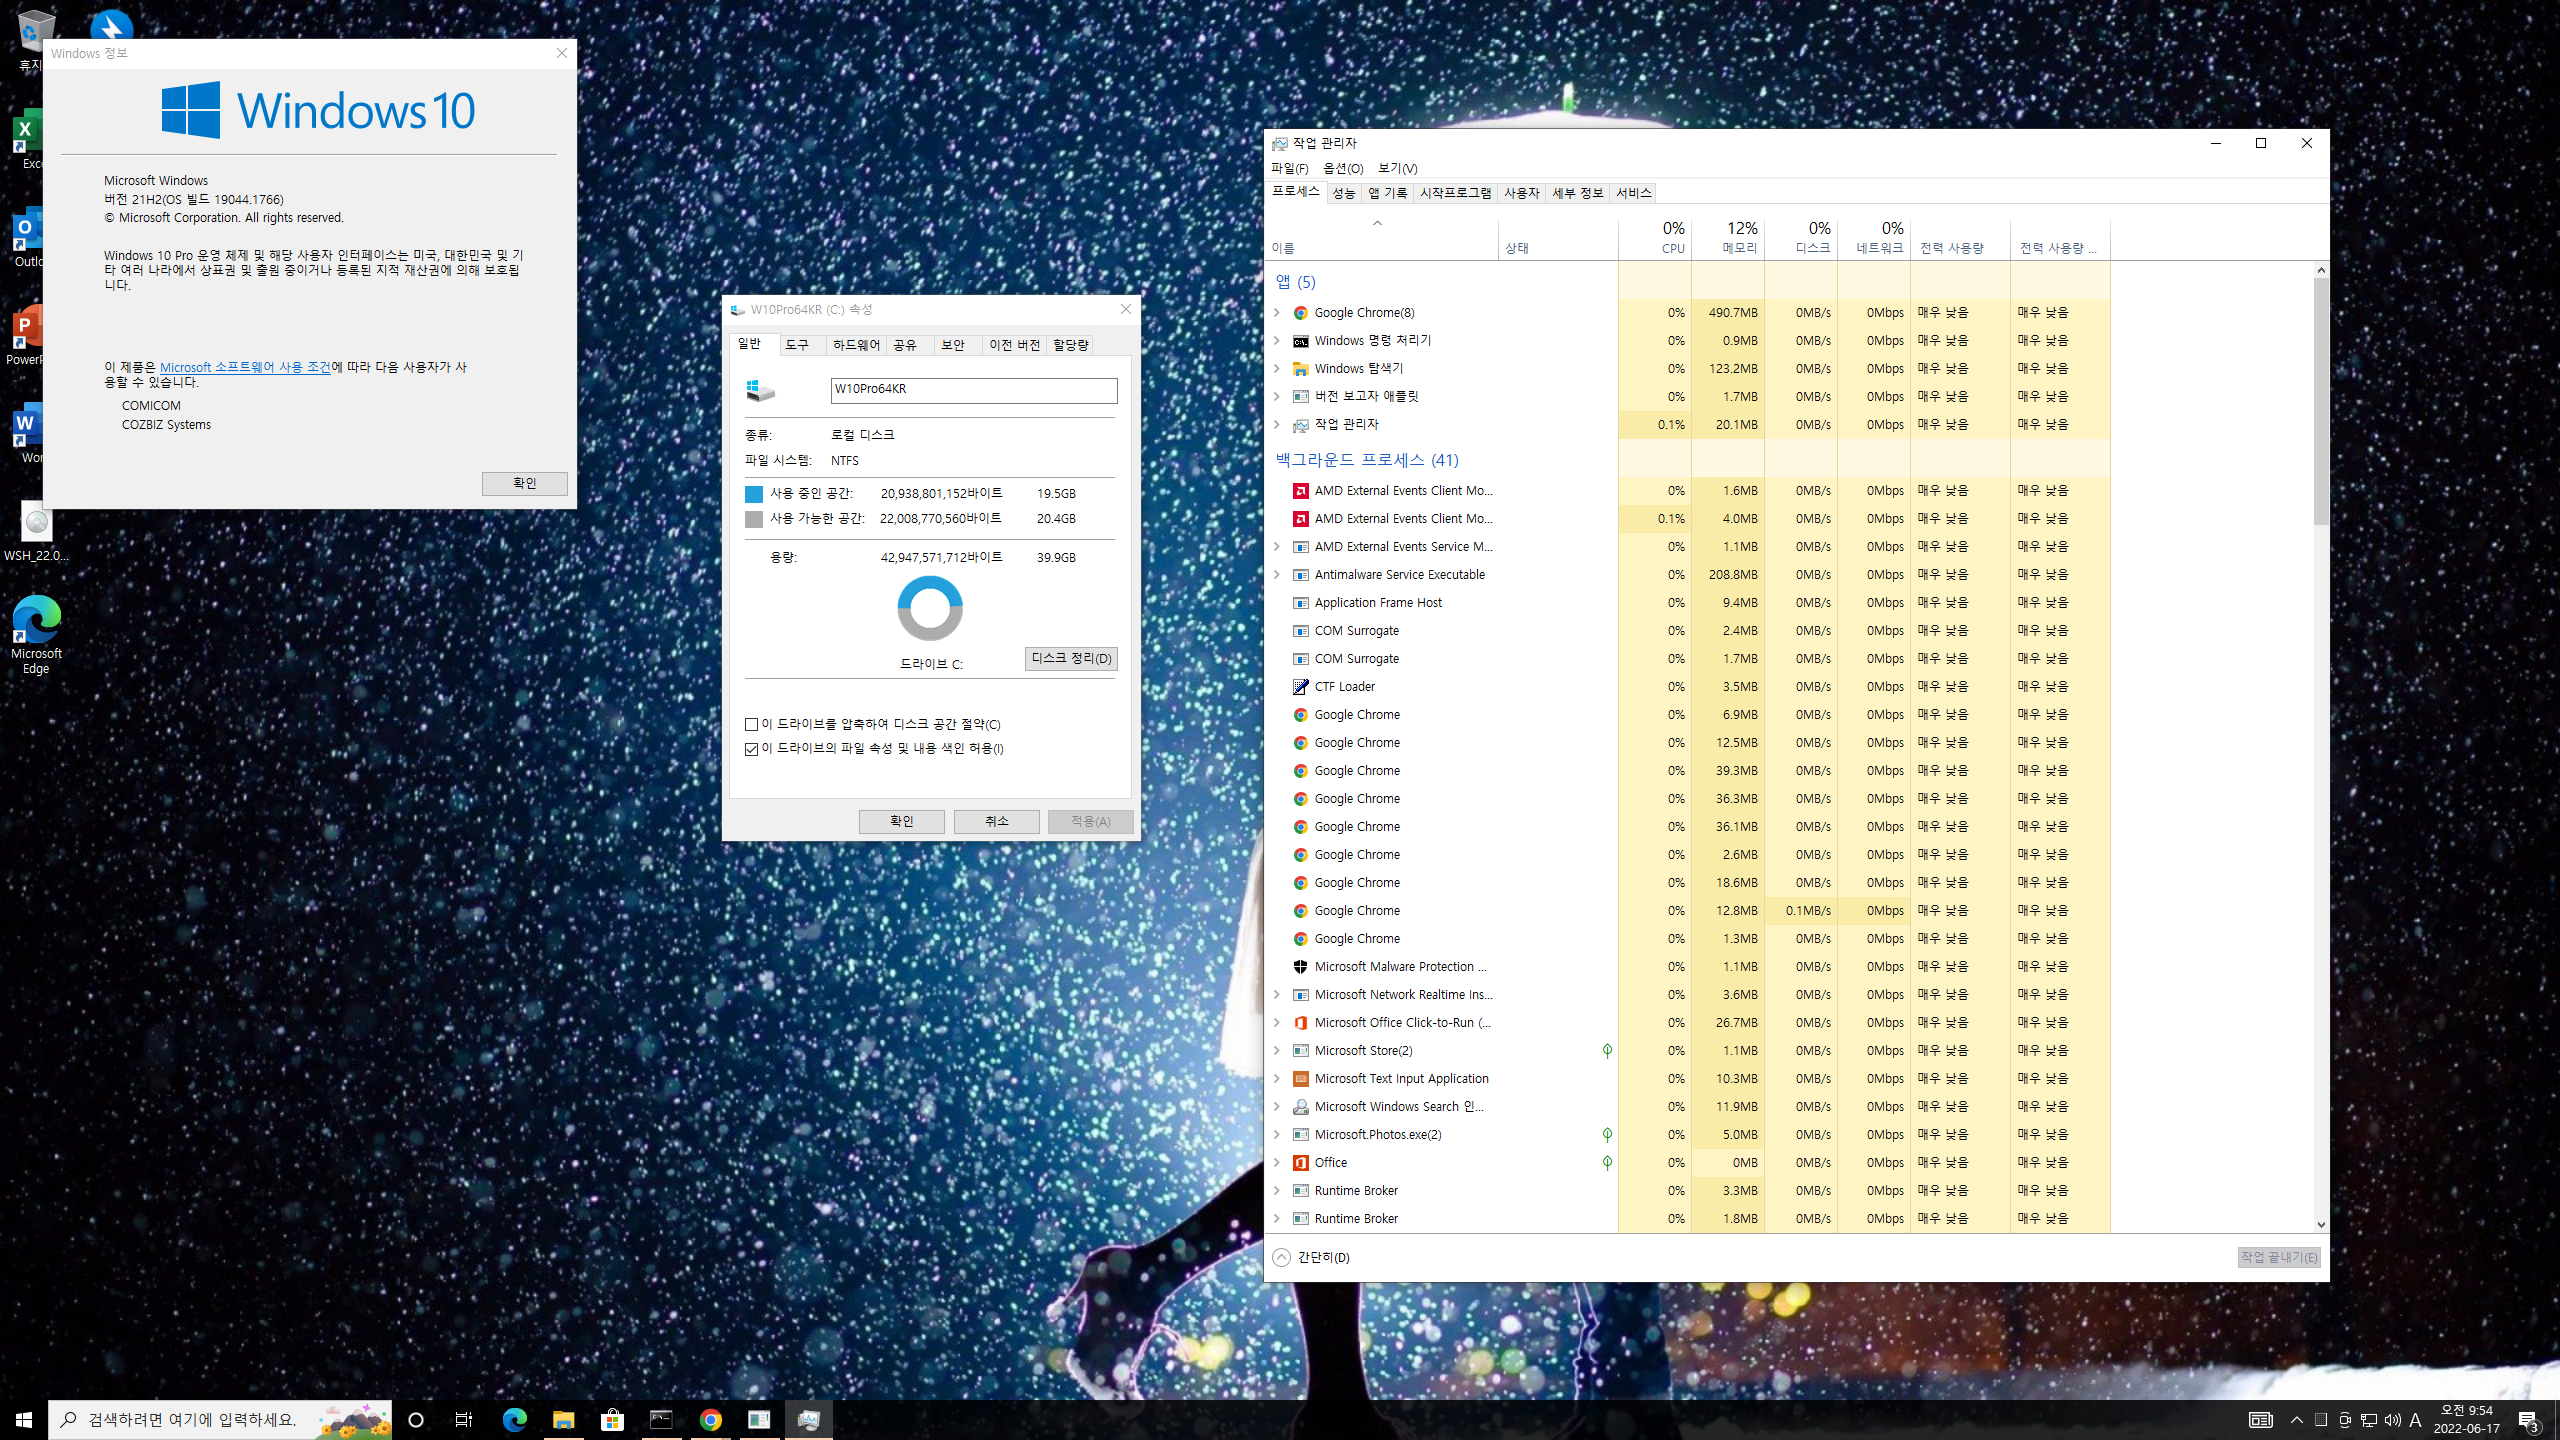Expand Antimalware Service Executable row
The height and width of the screenshot is (1440, 2560).
(1277, 575)
